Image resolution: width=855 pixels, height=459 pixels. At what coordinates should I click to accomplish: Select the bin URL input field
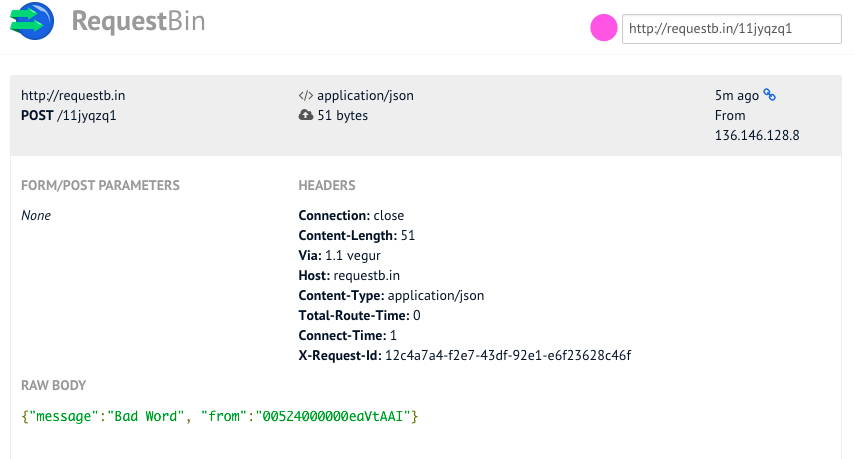click(732, 29)
